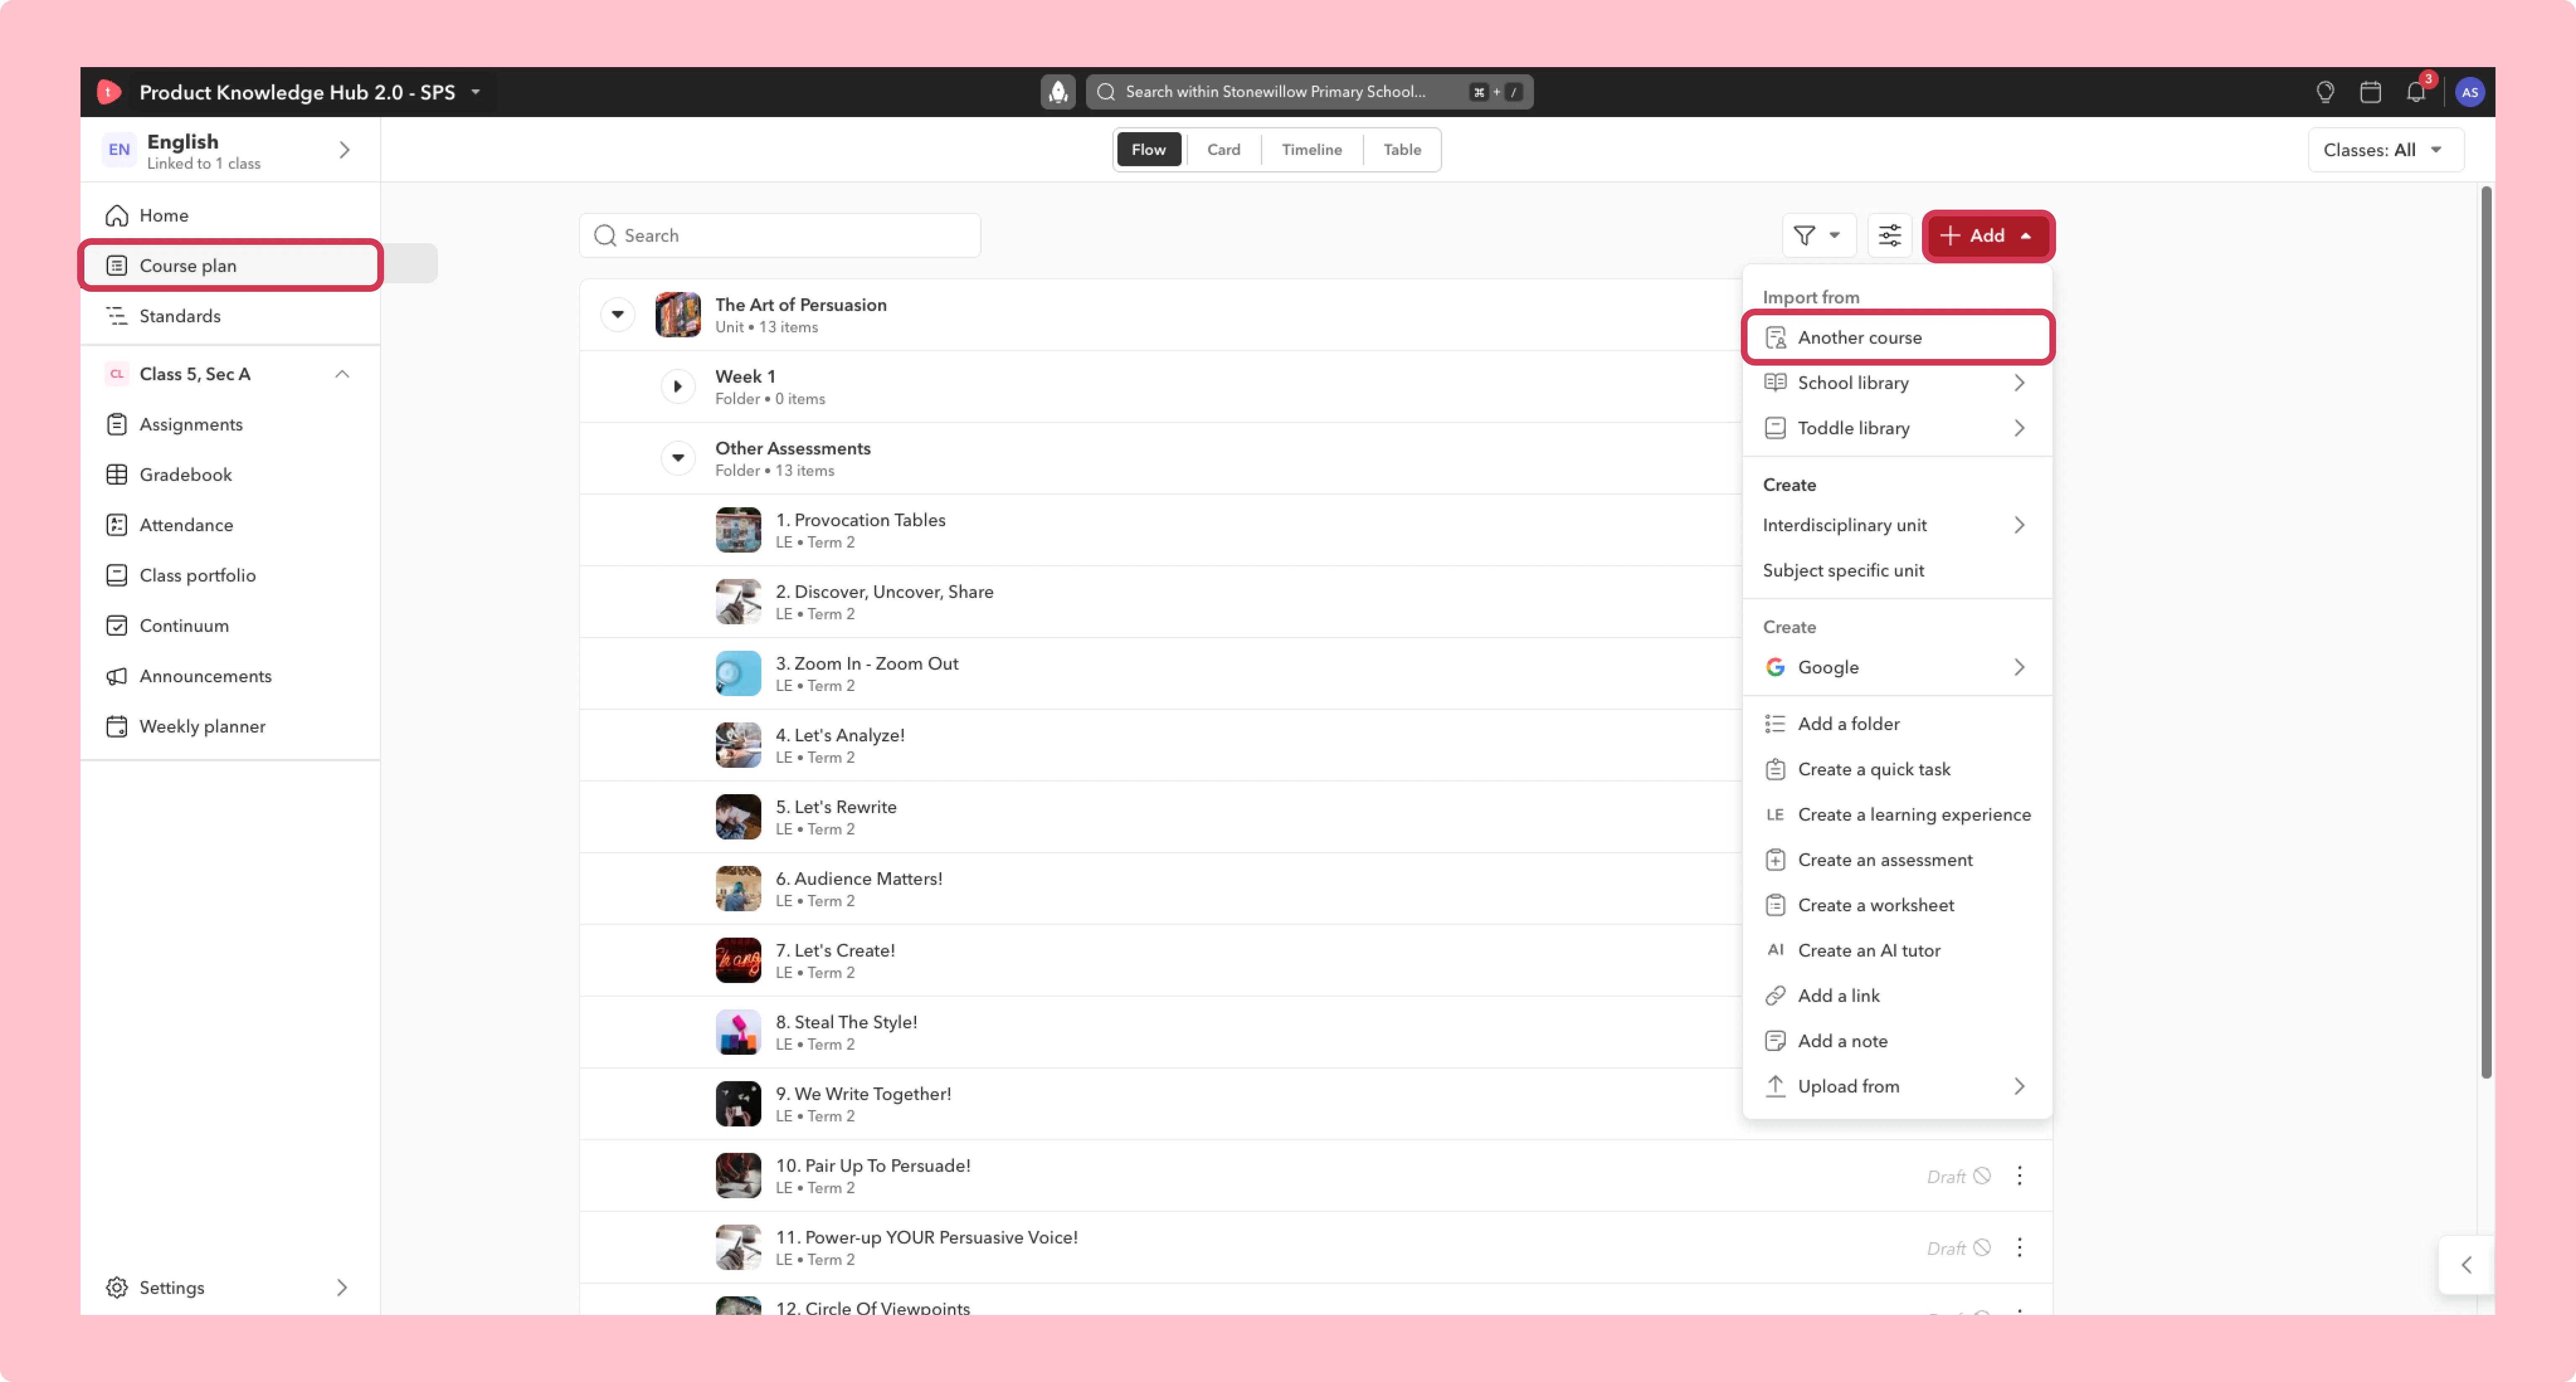
Task: Switch to the Table view tab
Action: (x=1402, y=150)
